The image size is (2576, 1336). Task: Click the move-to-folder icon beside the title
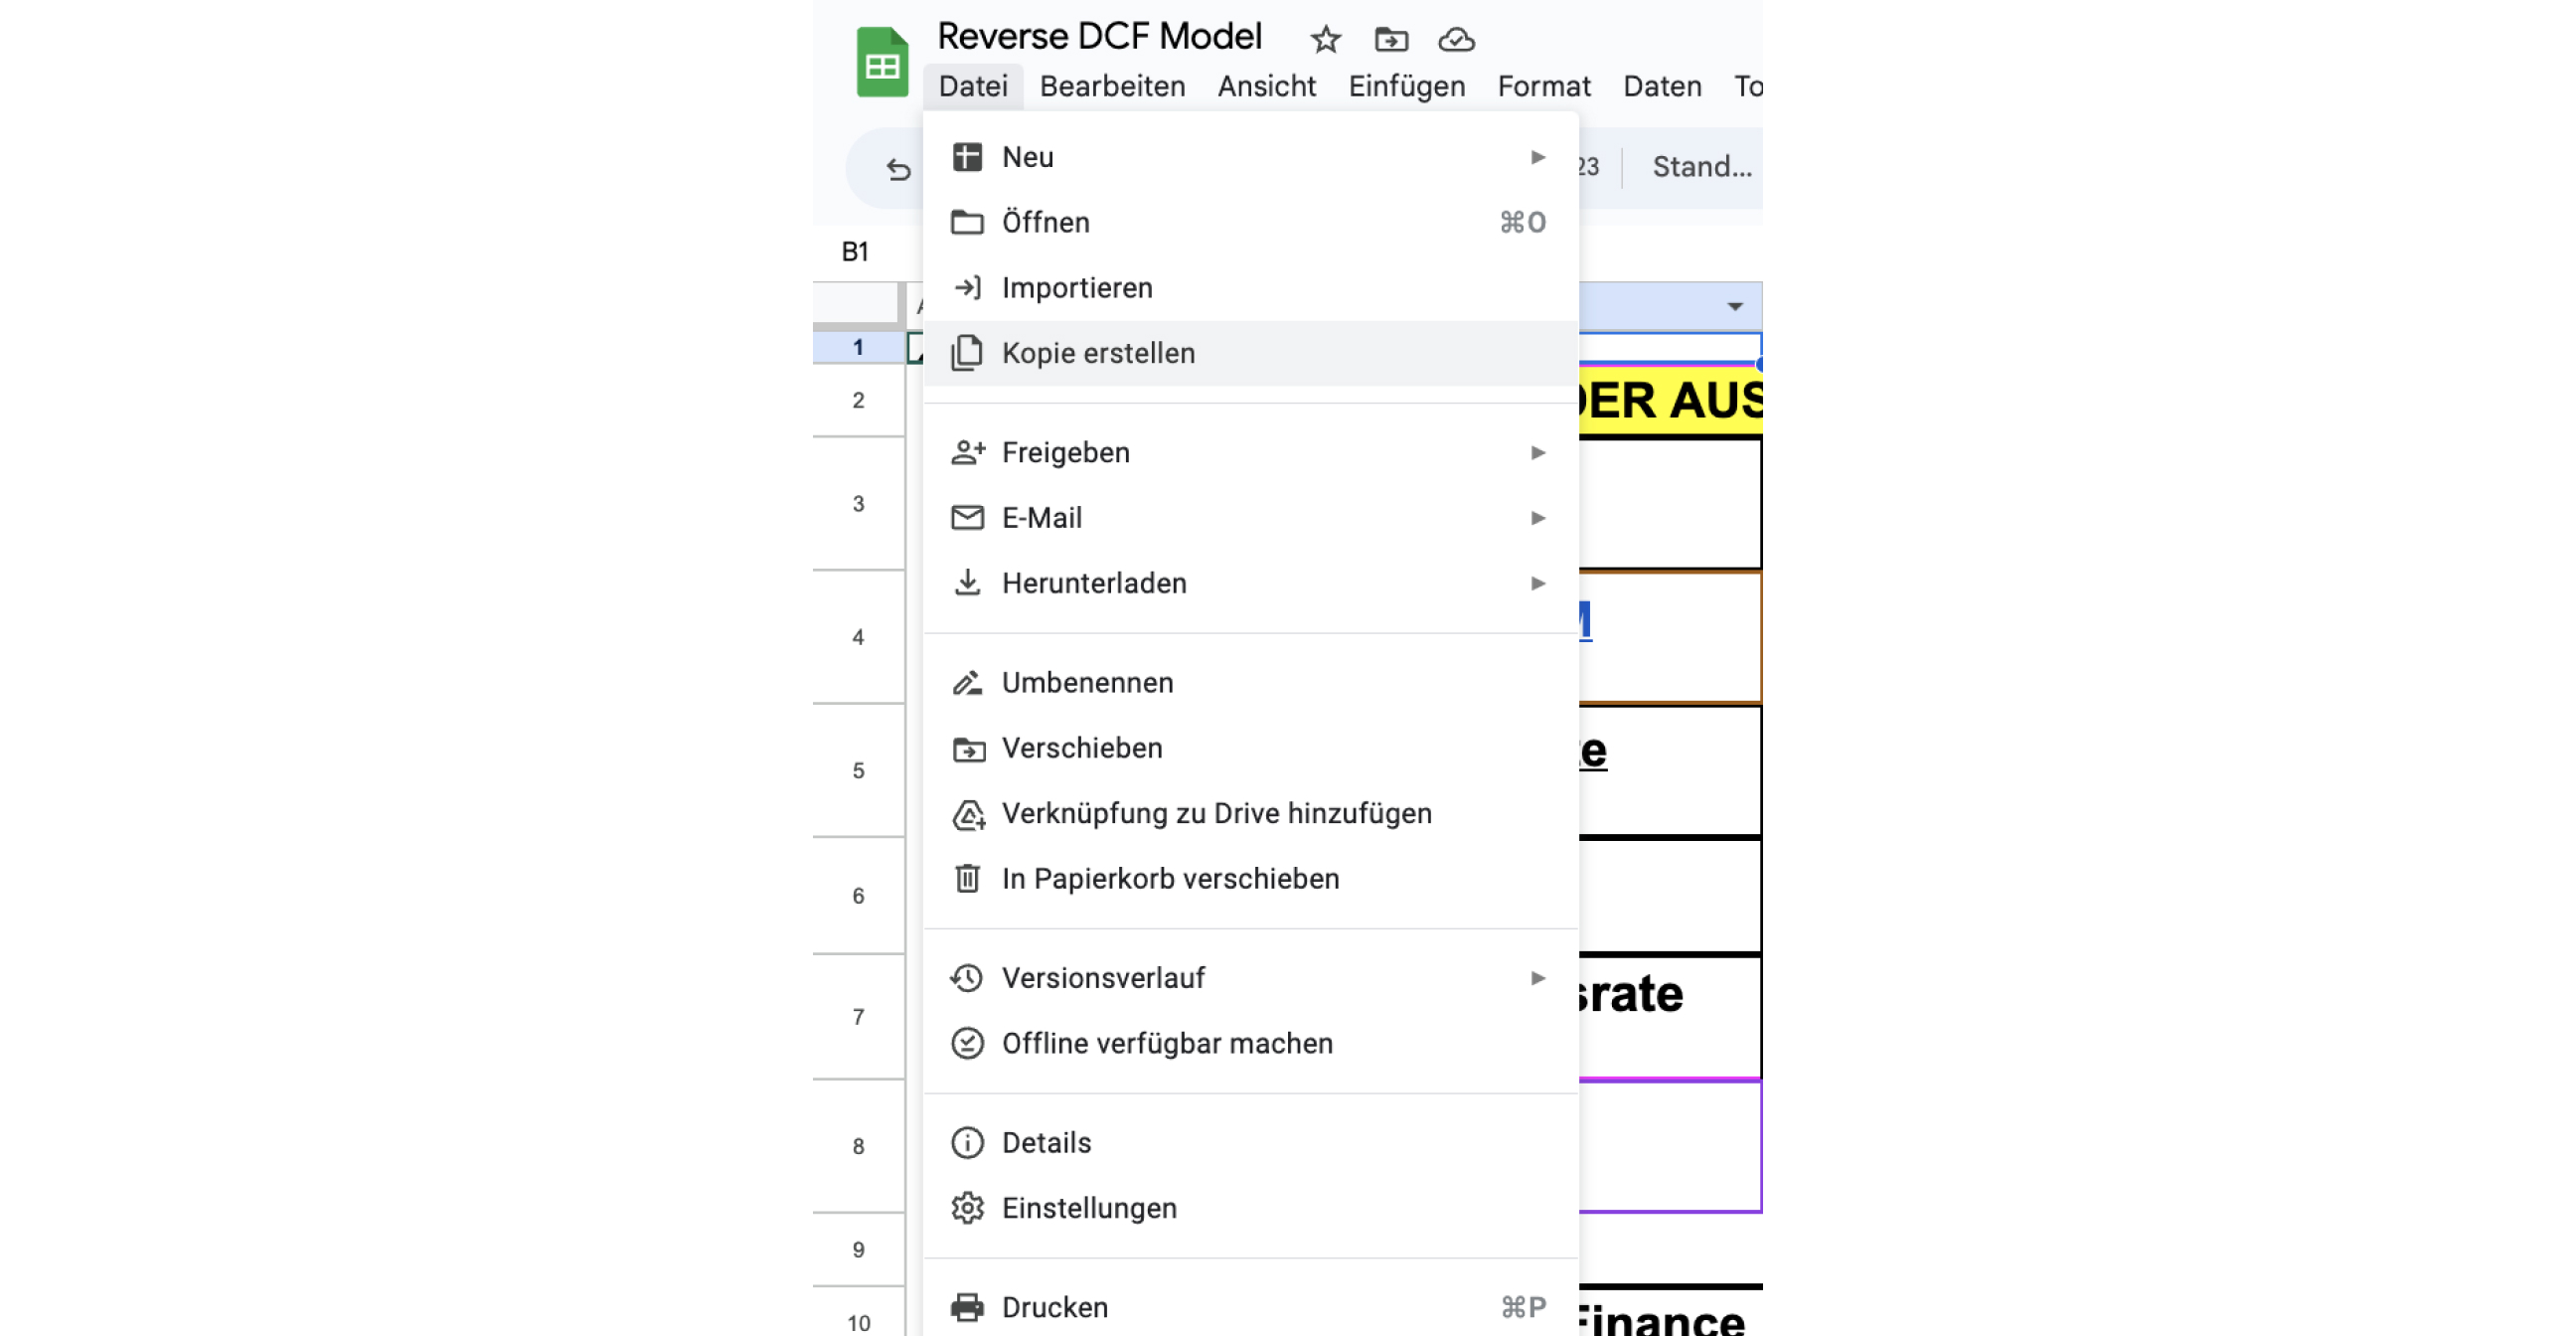[1390, 39]
